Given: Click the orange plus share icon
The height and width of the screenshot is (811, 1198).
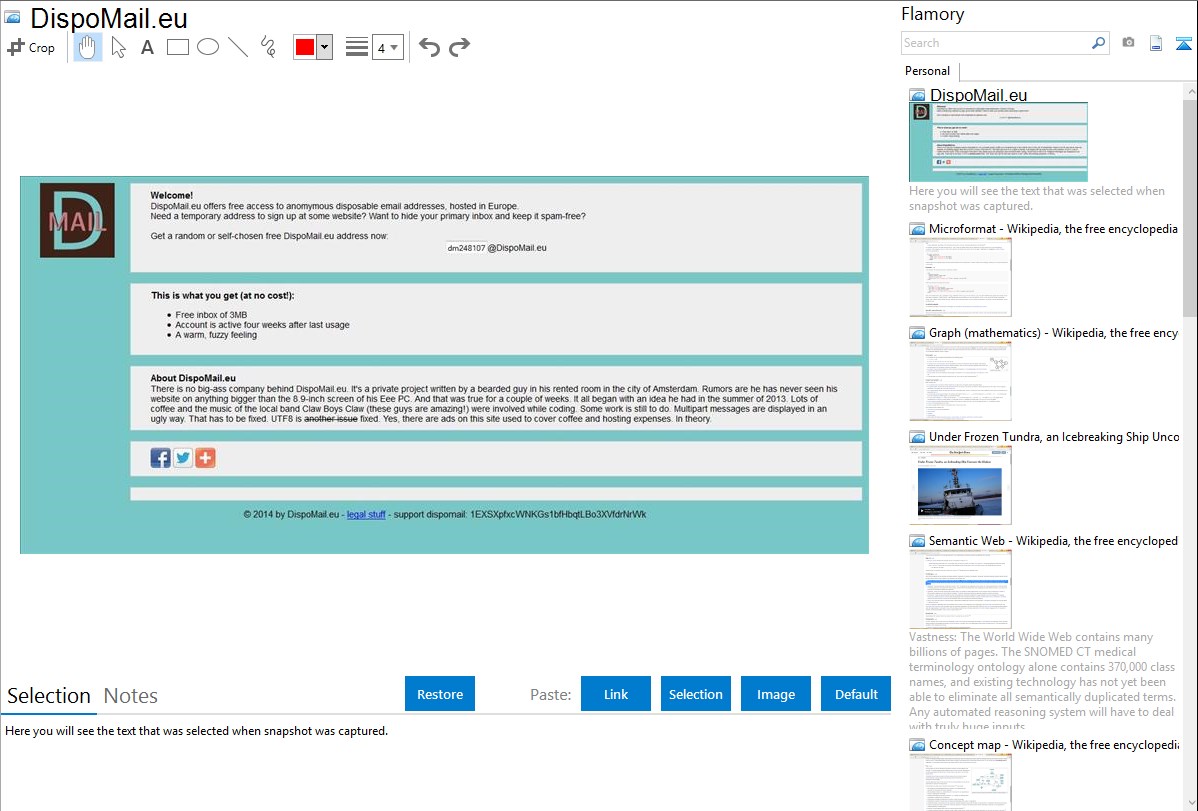Looking at the screenshot, I should (x=205, y=458).
